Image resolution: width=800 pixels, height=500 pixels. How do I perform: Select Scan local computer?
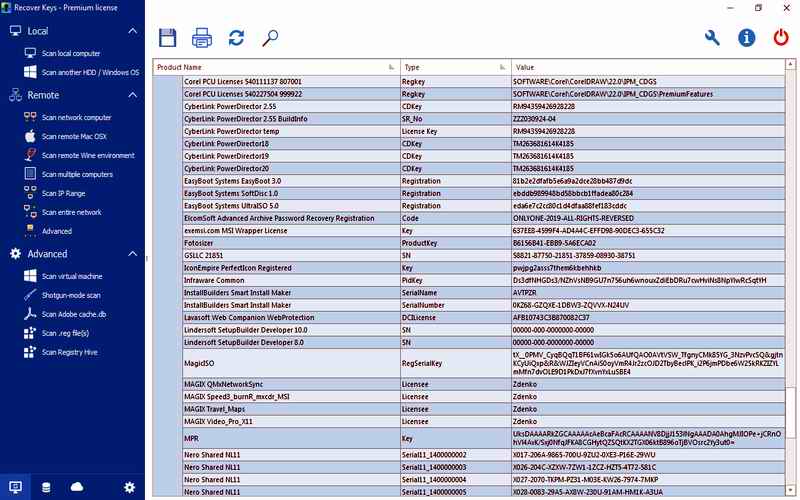[x=70, y=53]
